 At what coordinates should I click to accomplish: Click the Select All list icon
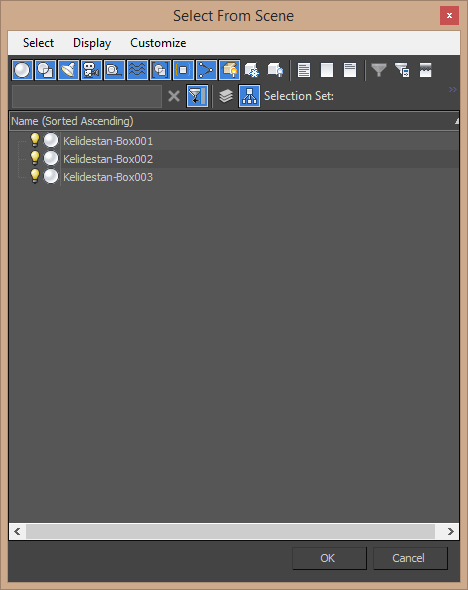304,70
